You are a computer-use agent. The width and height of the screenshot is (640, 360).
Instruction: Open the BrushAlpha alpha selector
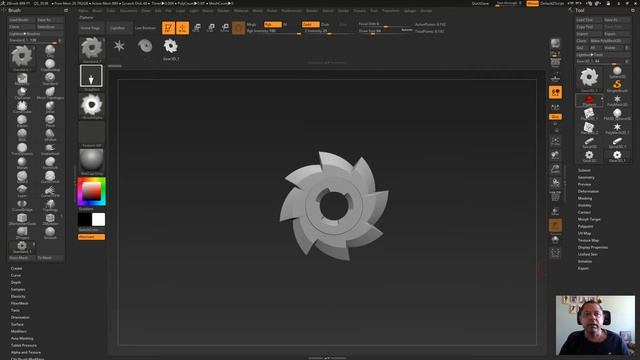tap(91, 106)
